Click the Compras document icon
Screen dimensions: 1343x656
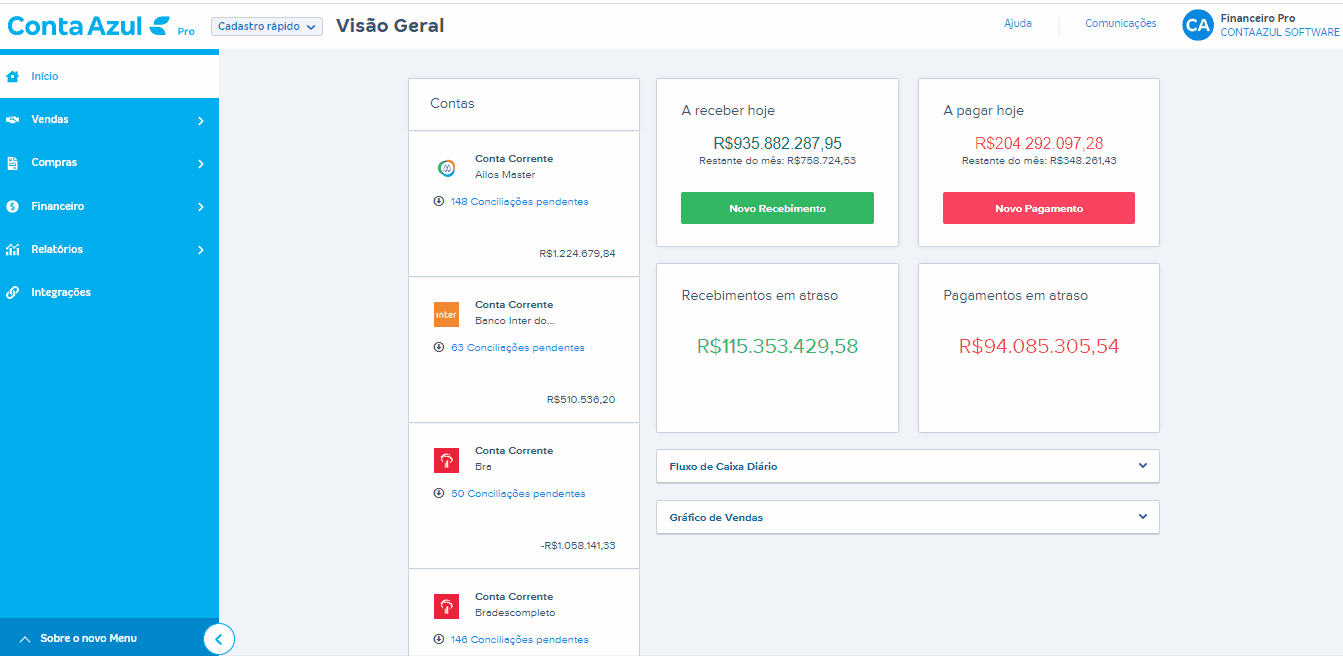click(x=13, y=163)
